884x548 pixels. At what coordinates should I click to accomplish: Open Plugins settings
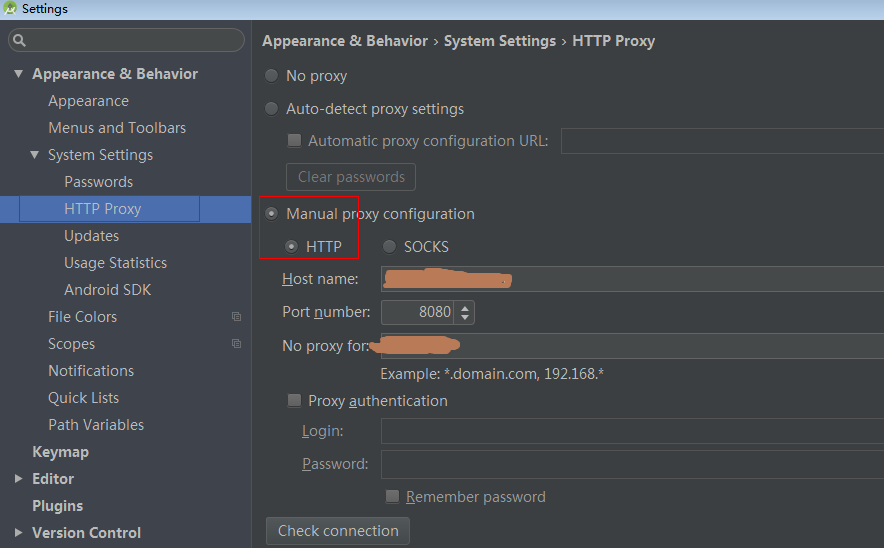tap(58, 506)
